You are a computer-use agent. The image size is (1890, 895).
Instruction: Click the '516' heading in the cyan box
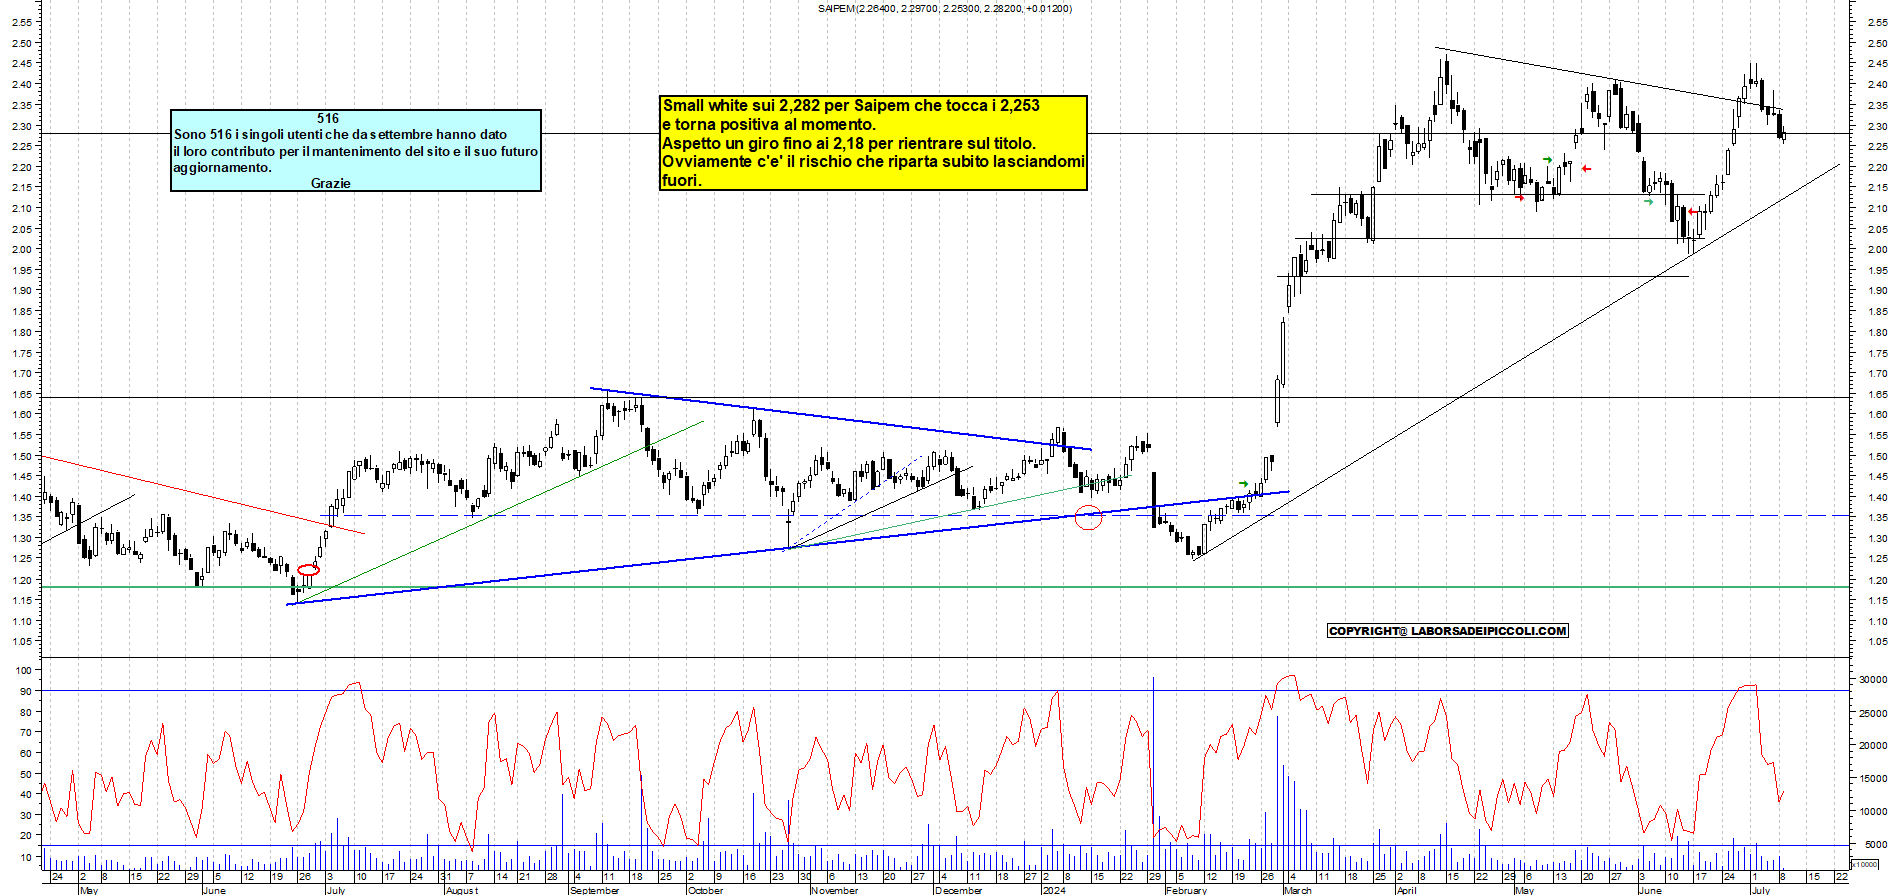click(x=328, y=118)
